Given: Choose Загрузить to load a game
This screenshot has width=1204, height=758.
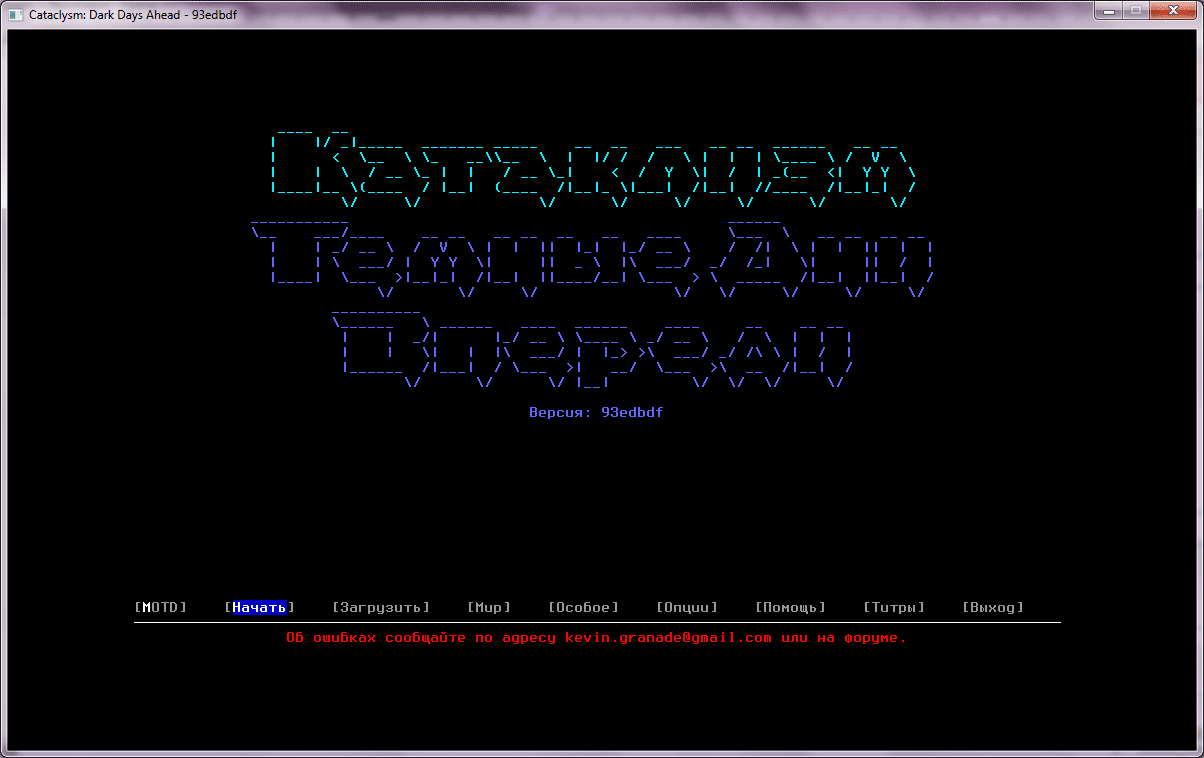Looking at the screenshot, I should (380, 607).
